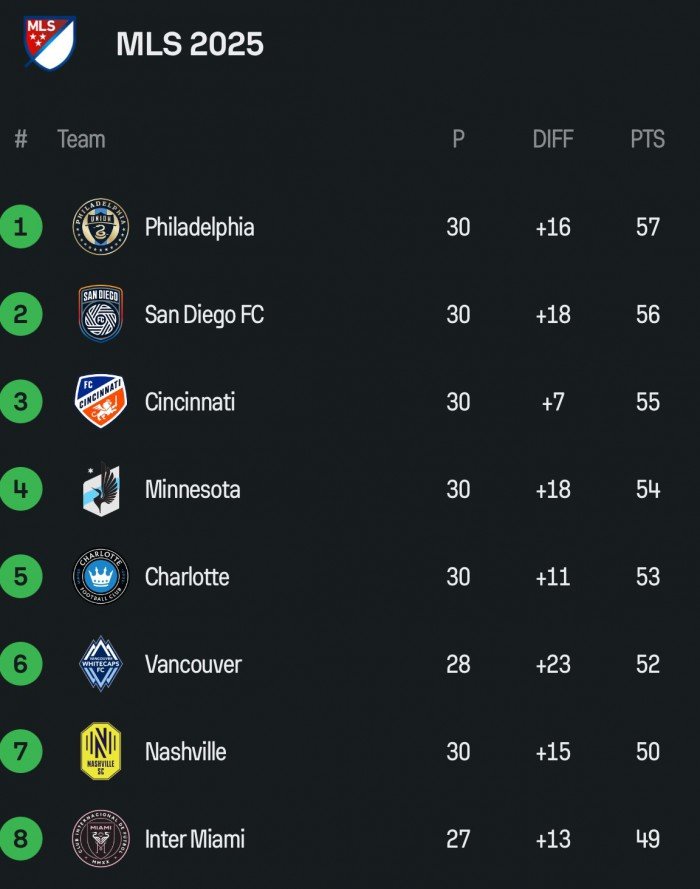
Task: Select the San Diego FC badge
Action: pyautogui.click(x=100, y=314)
